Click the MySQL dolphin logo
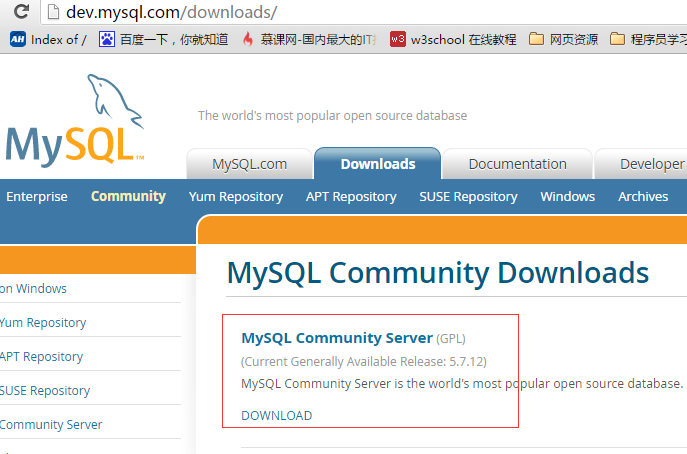Screen dimensions: 687x454 75,121
